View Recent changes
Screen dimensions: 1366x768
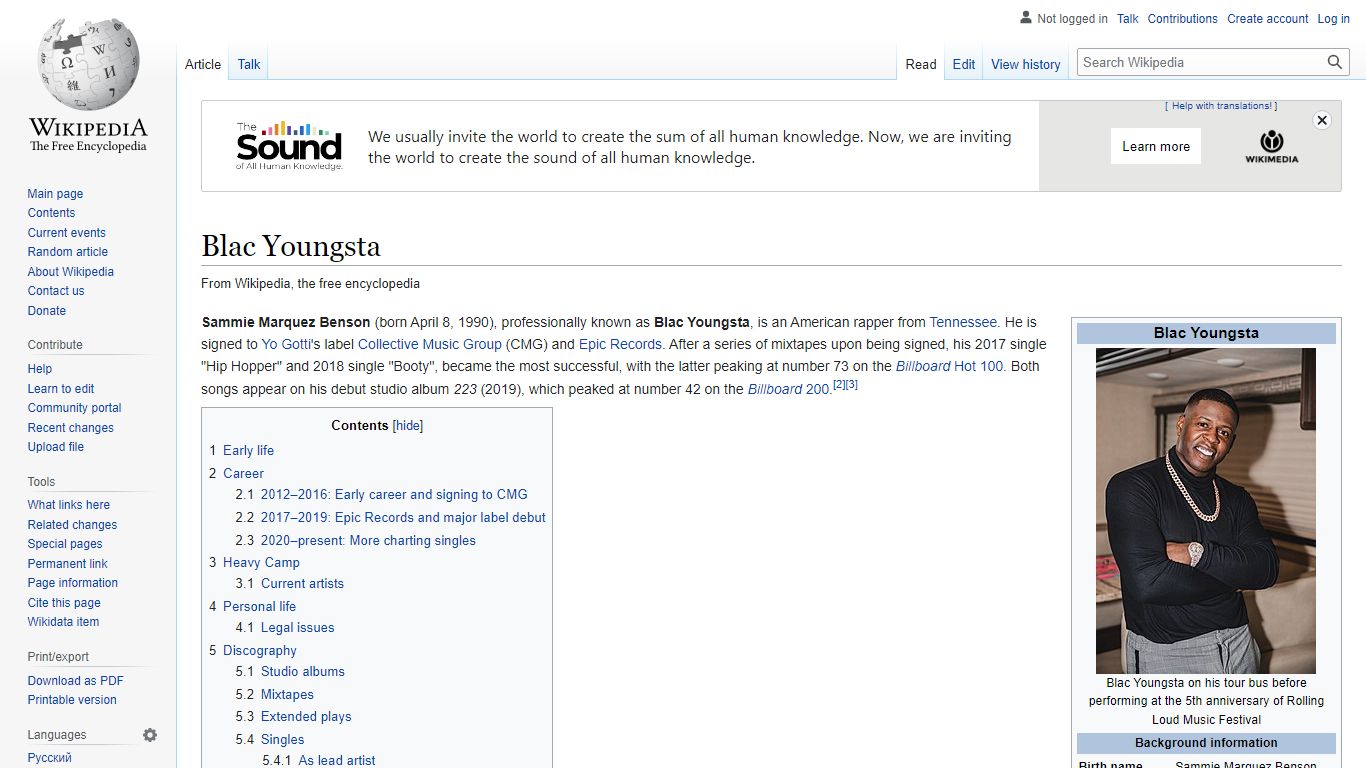[70, 428]
